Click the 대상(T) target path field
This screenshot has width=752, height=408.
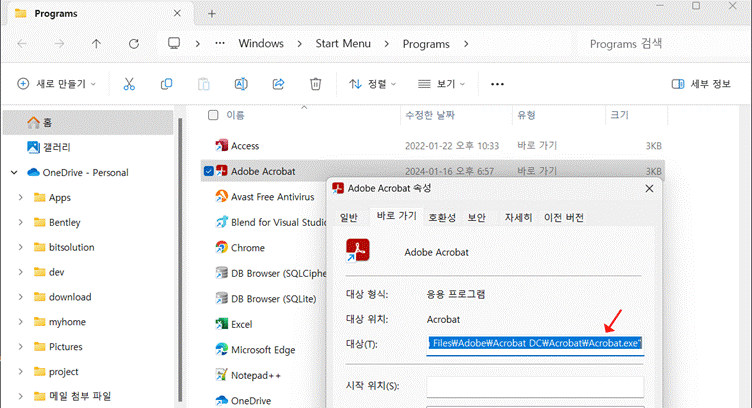535,344
